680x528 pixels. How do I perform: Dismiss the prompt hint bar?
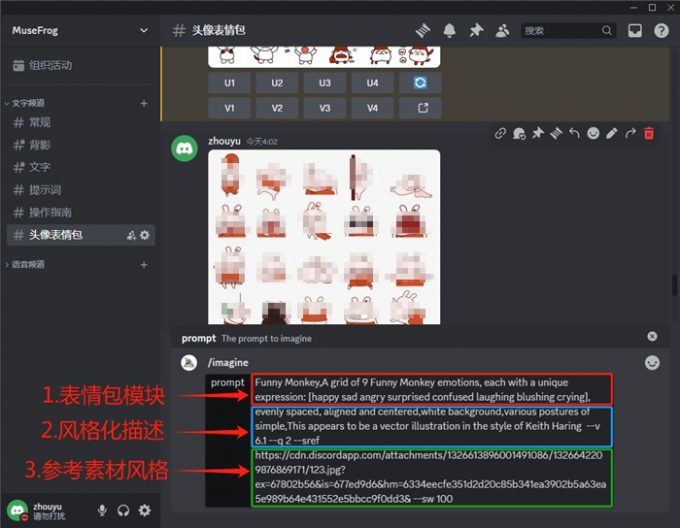pyautogui.click(x=652, y=337)
